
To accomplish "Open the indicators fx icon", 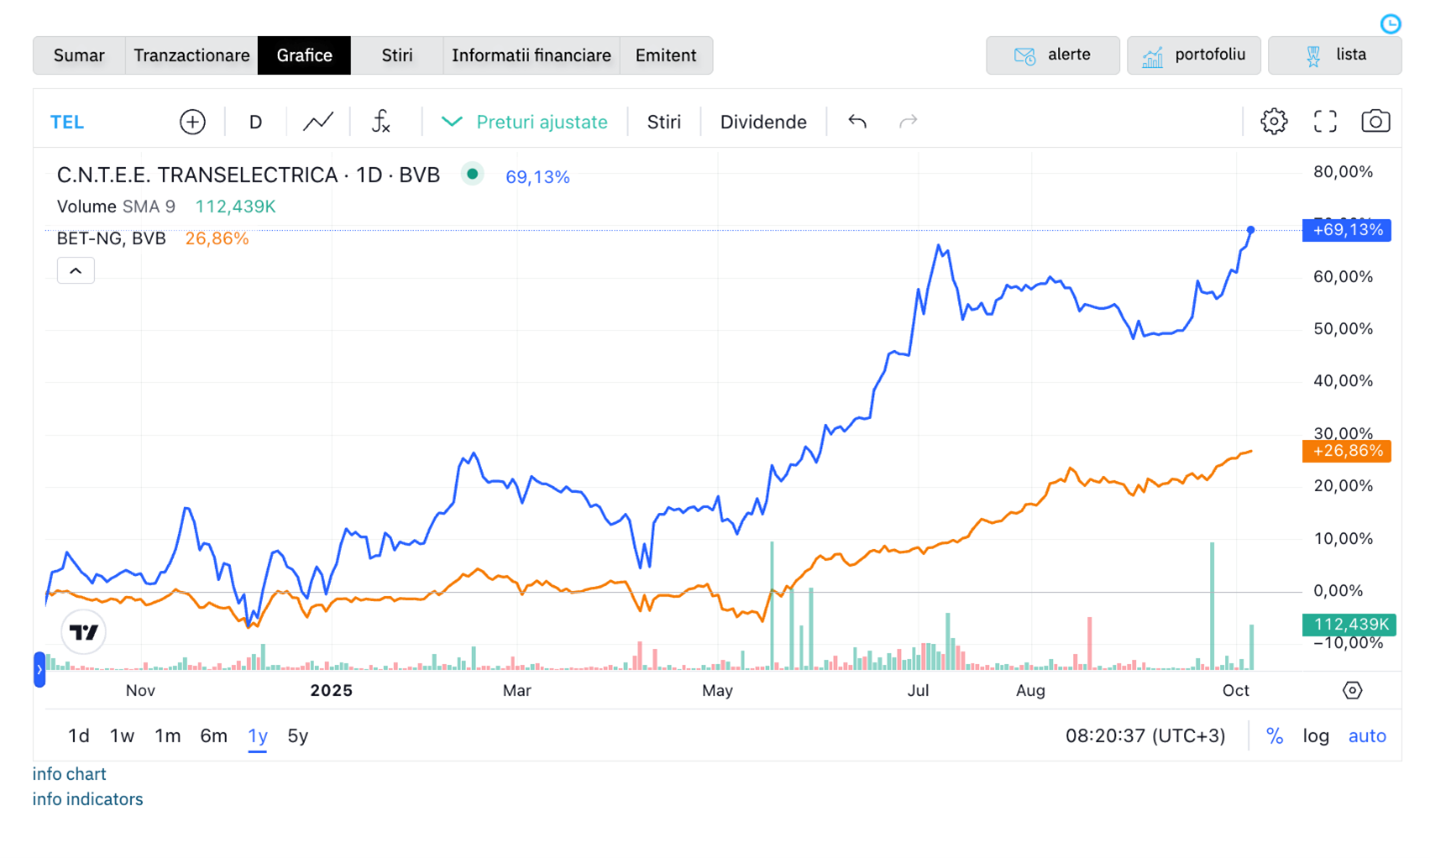I will click(381, 122).
